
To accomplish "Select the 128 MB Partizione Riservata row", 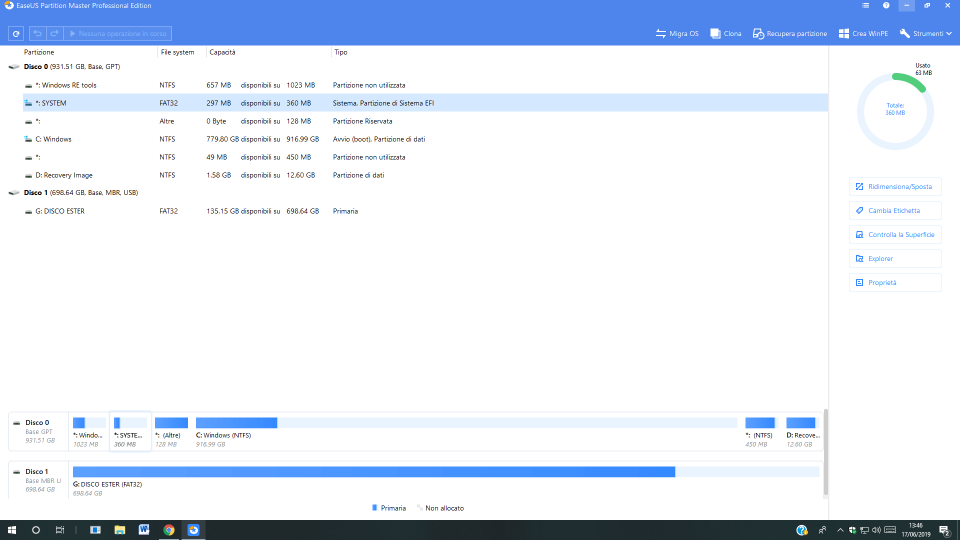I will coord(425,121).
